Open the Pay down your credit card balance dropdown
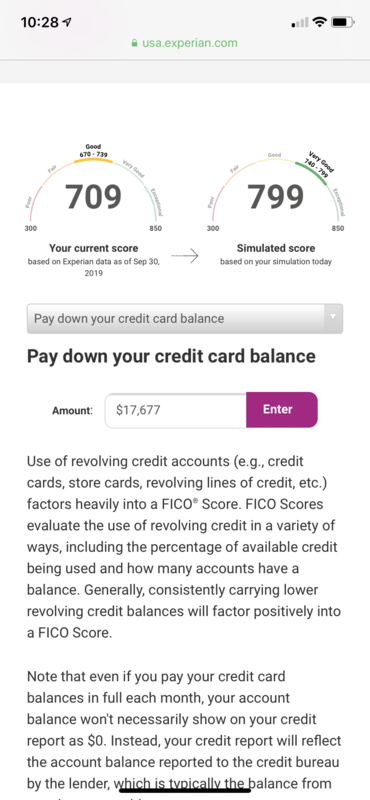Viewport: 370px width, 800px height. [185, 319]
